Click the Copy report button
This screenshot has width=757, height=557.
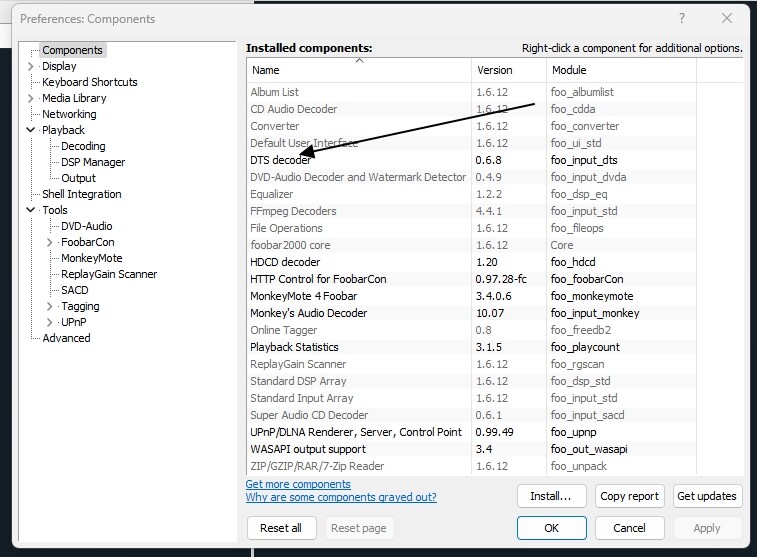click(x=629, y=496)
